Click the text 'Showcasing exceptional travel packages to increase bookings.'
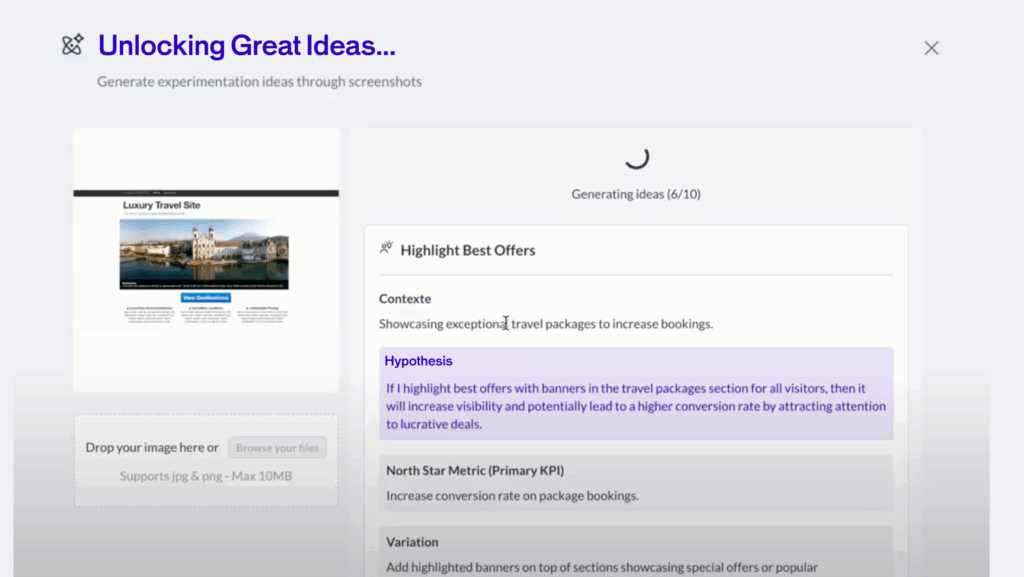1024x577 pixels. (x=546, y=324)
